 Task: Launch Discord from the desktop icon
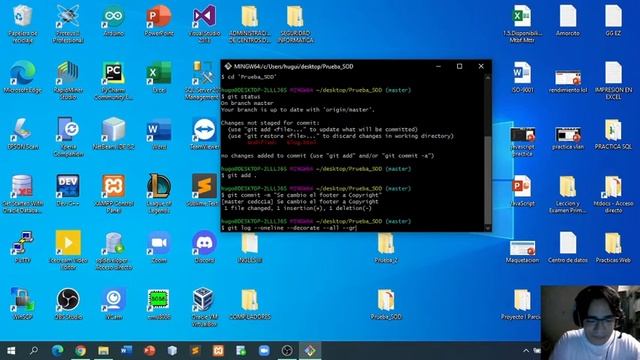pyautogui.click(x=204, y=248)
